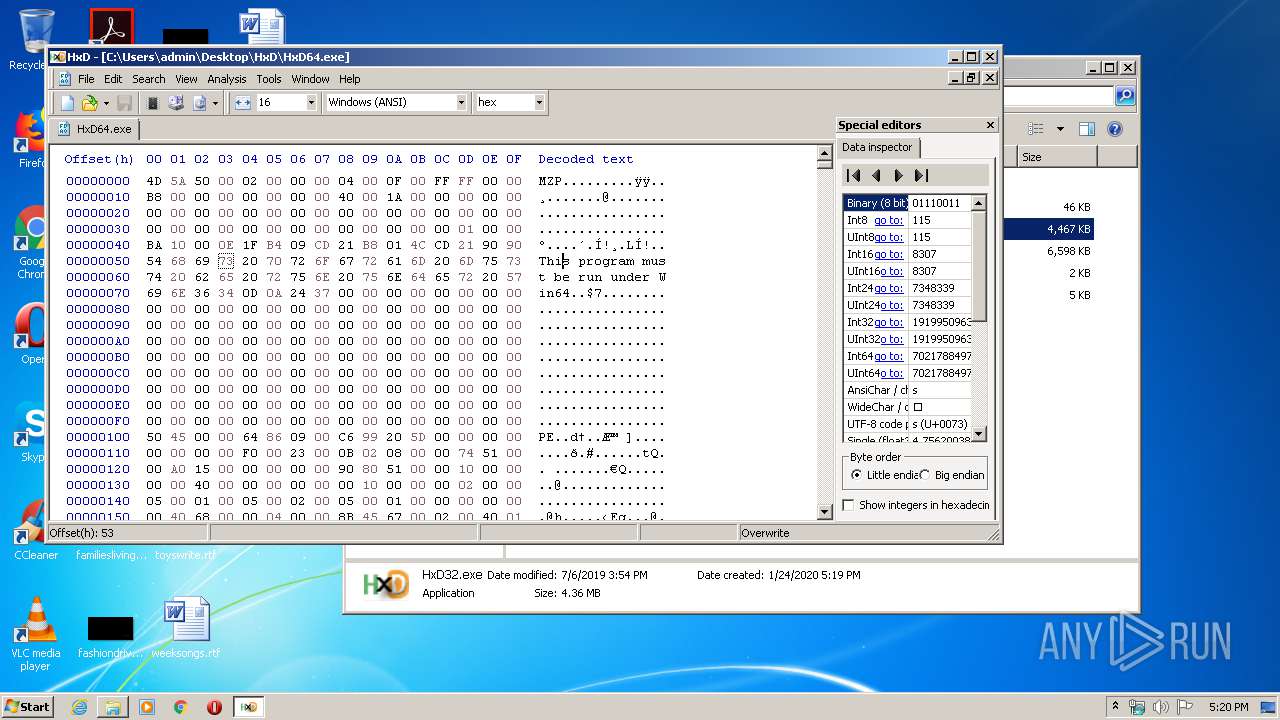Click the hex view vertical scrollbar up arrow

pyautogui.click(x=825, y=154)
